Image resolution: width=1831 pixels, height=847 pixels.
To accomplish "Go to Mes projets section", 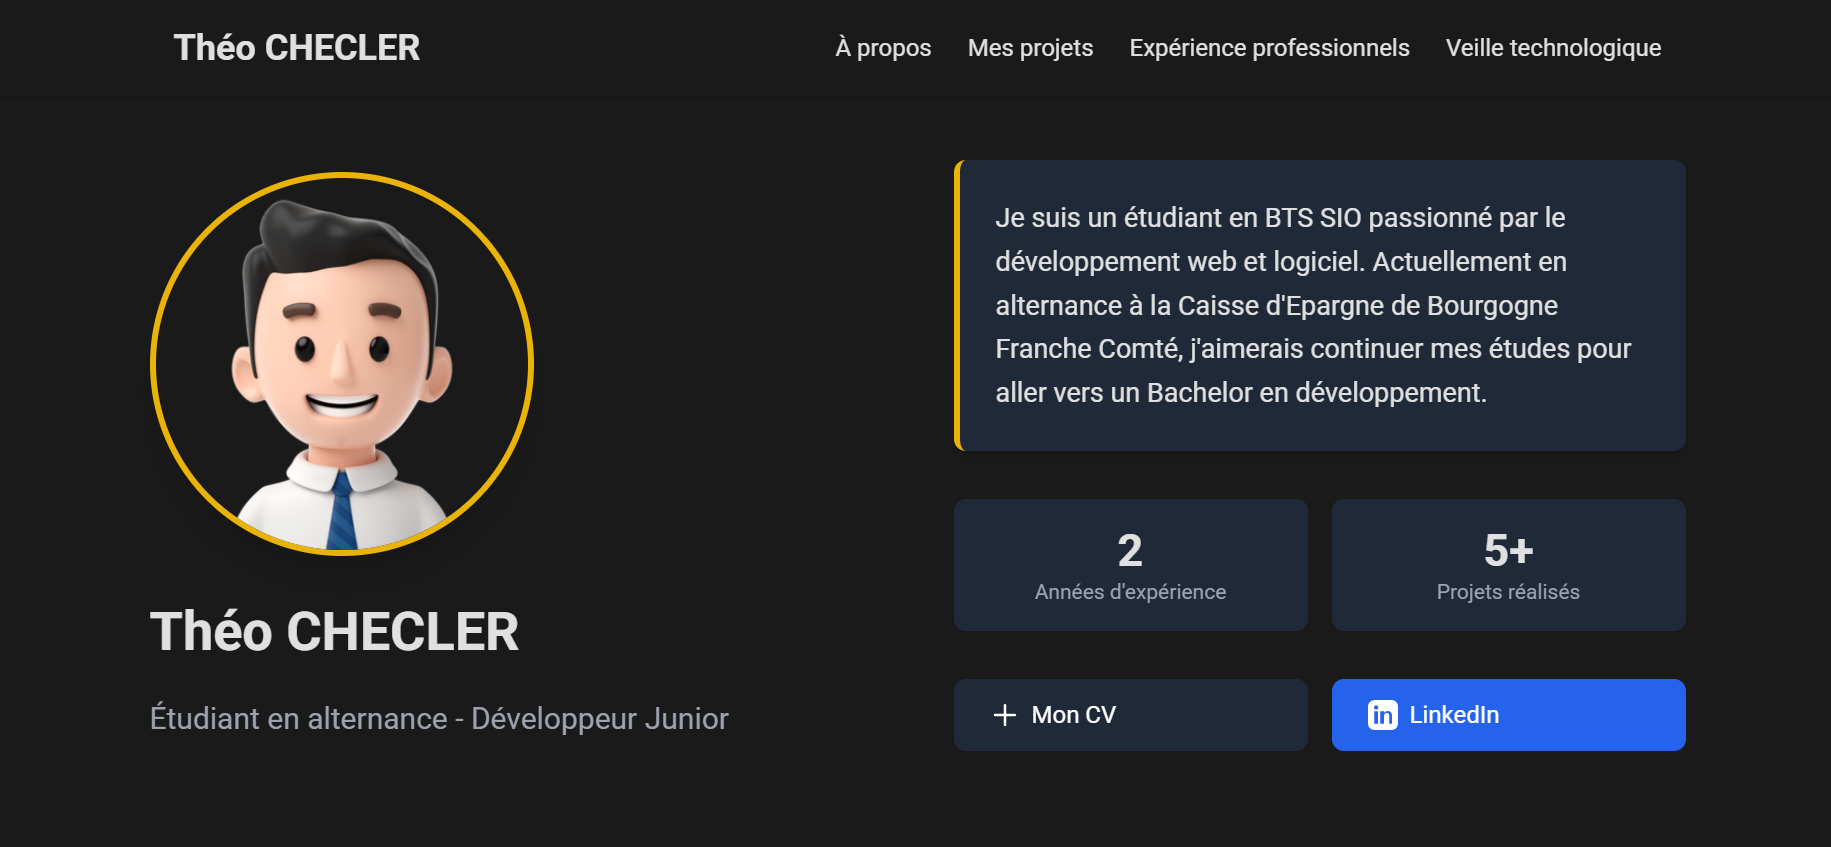I will (1030, 48).
